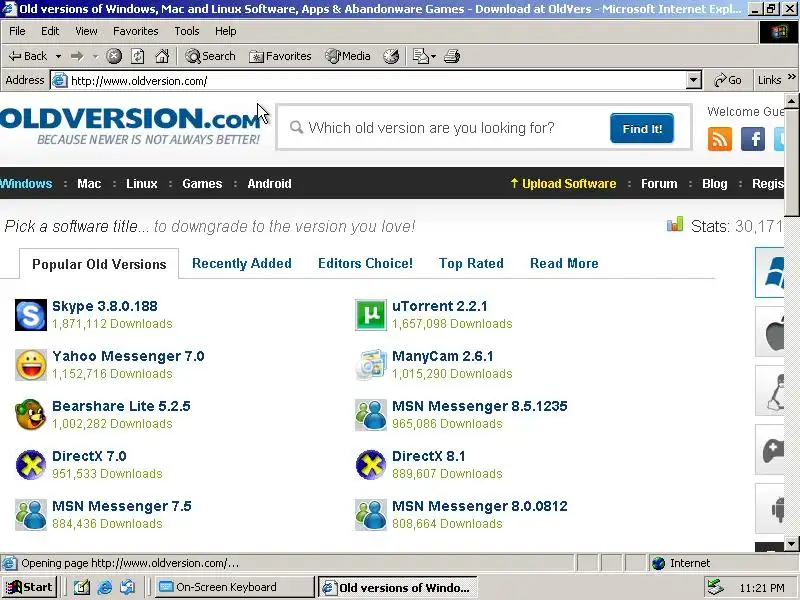The image size is (800, 600).
Task: Open the Favorites toolbar button
Action: tap(280, 56)
